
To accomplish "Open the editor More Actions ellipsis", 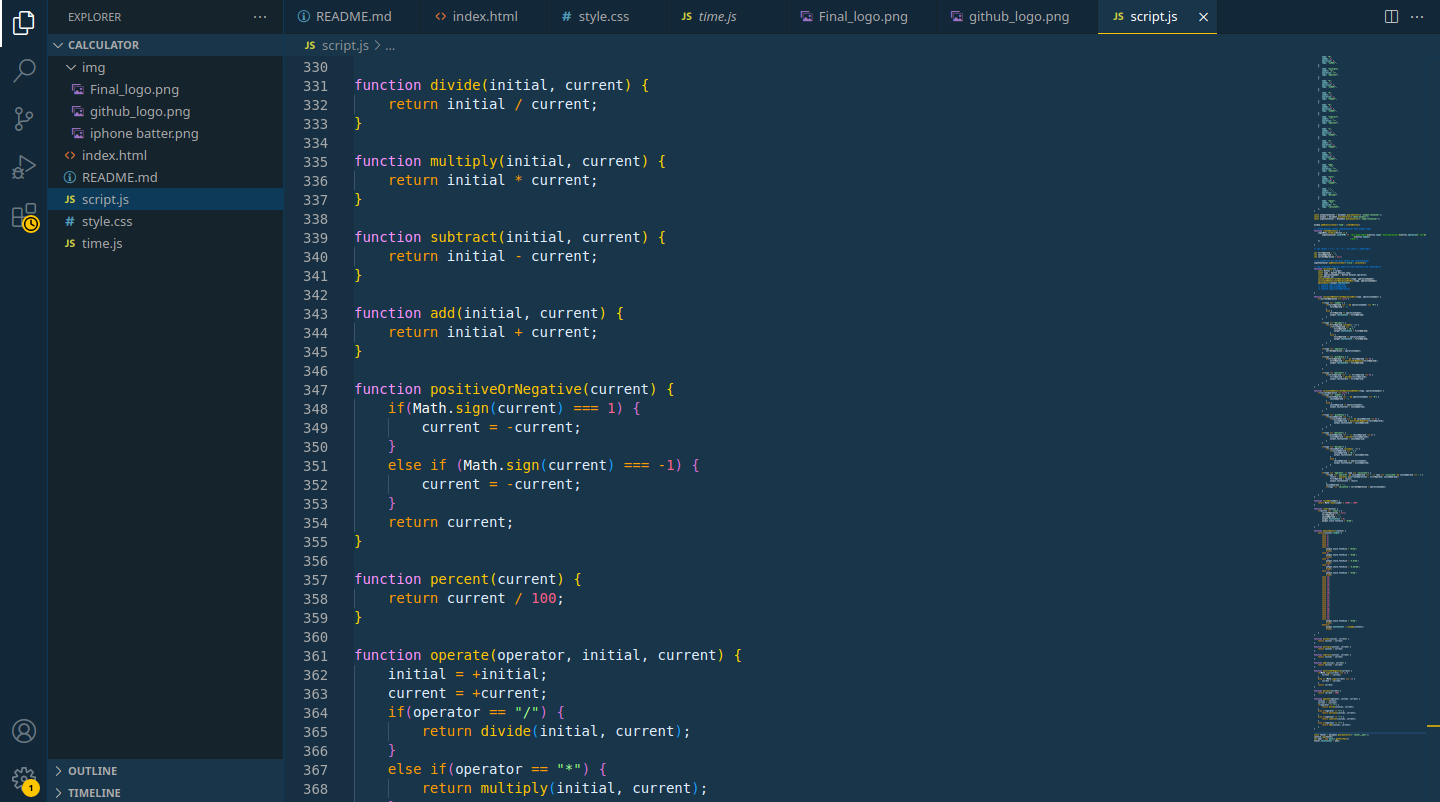I will click(1417, 17).
